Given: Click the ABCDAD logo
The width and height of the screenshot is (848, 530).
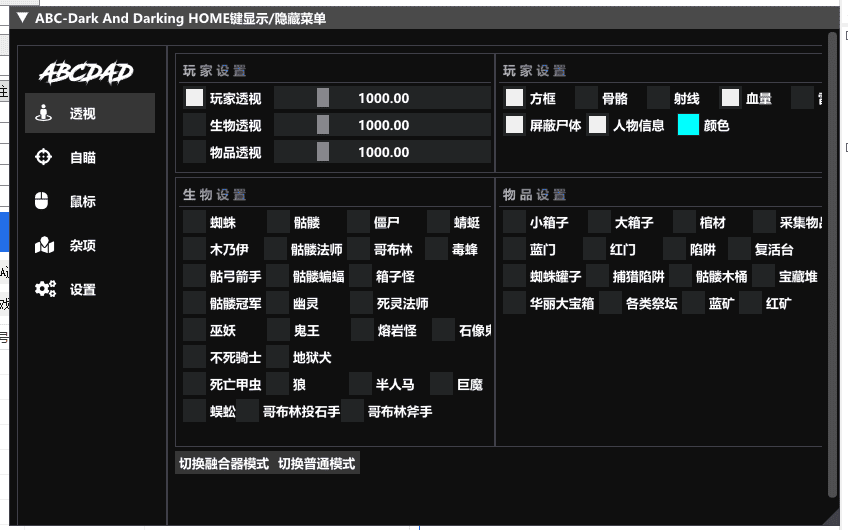Looking at the screenshot, I should click(x=86, y=73).
